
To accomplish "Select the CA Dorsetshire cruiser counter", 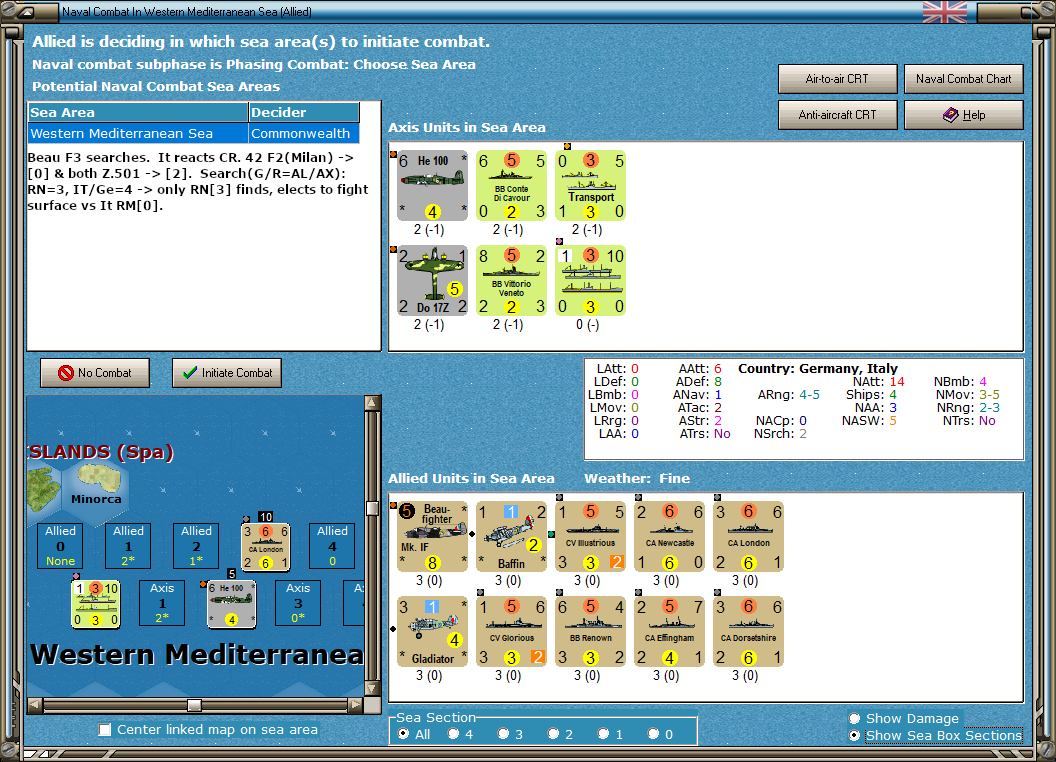I will [x=748, y=631].
